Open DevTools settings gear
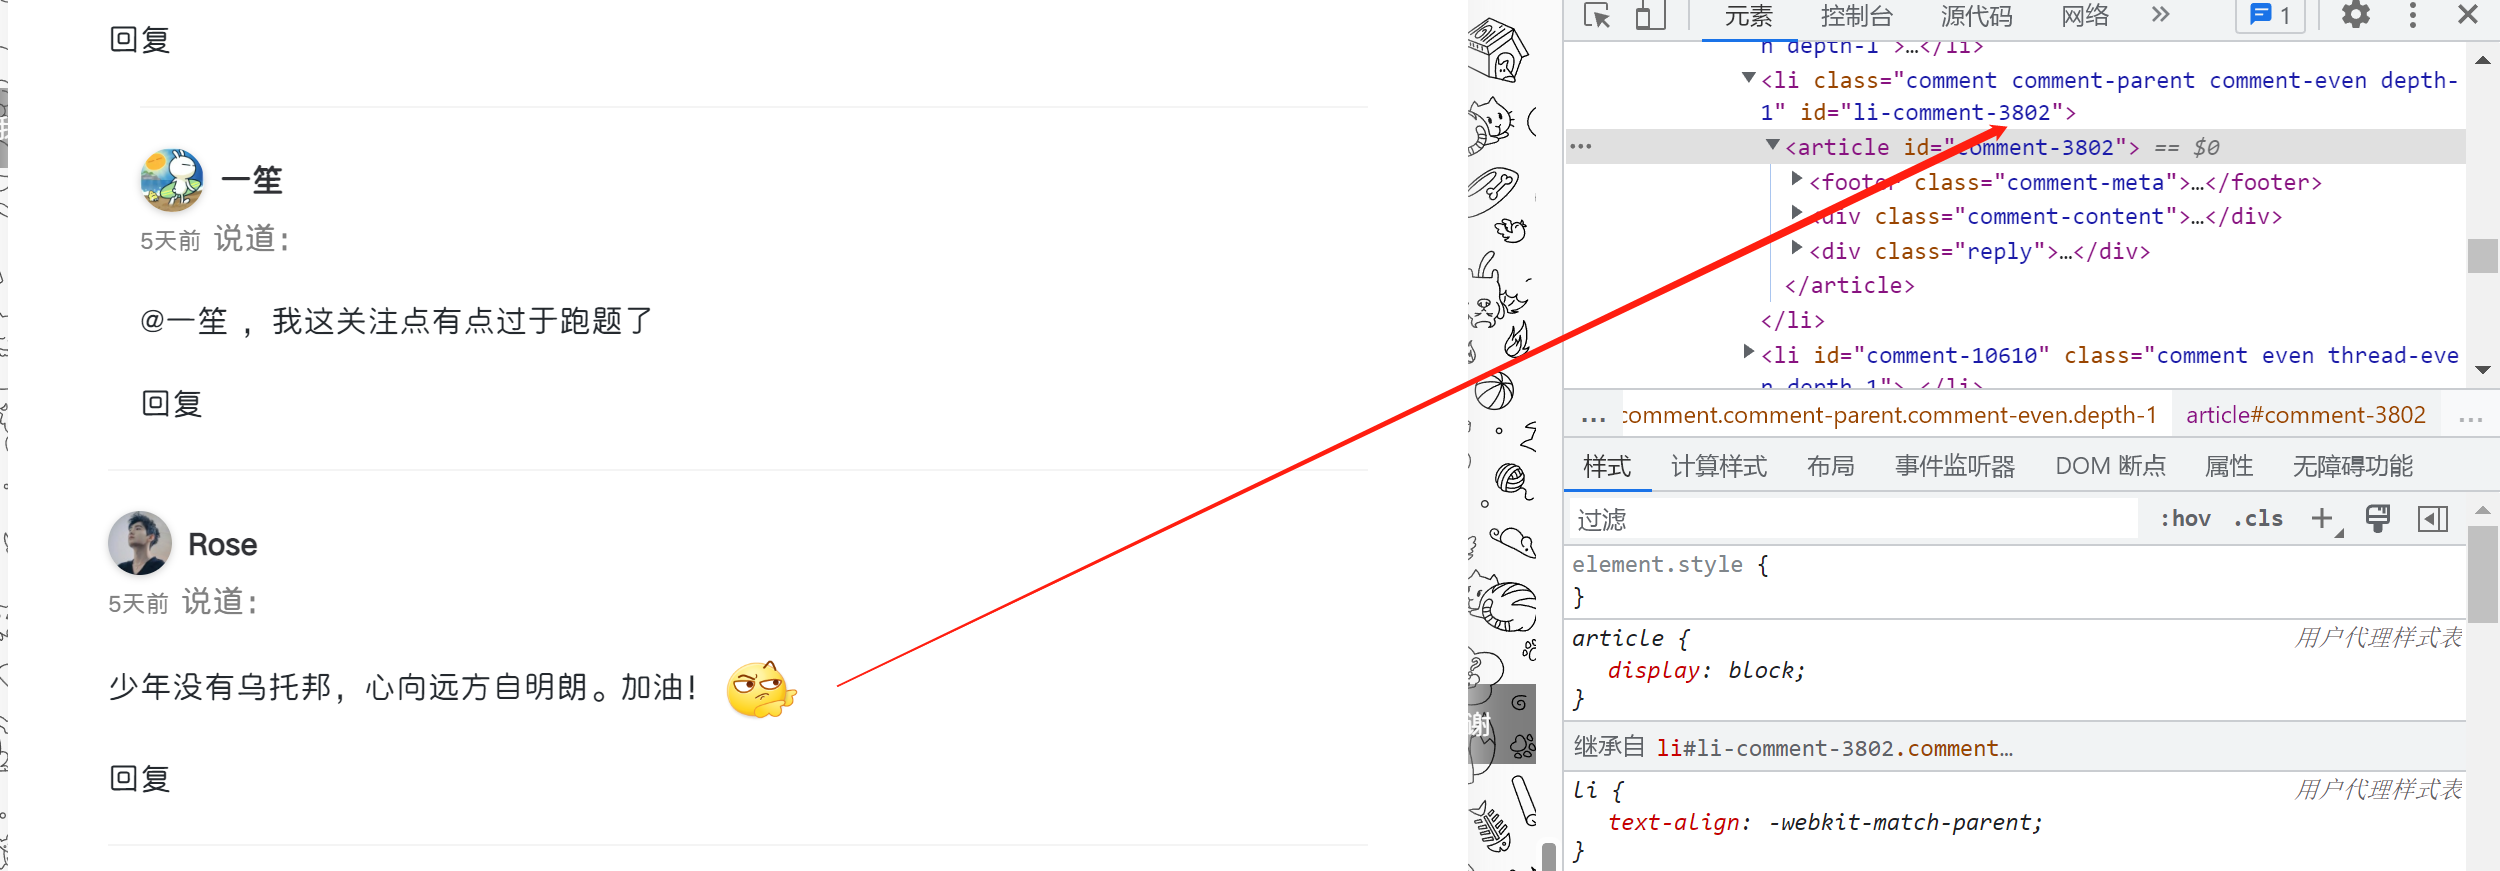 click(x=2356, y=14)
